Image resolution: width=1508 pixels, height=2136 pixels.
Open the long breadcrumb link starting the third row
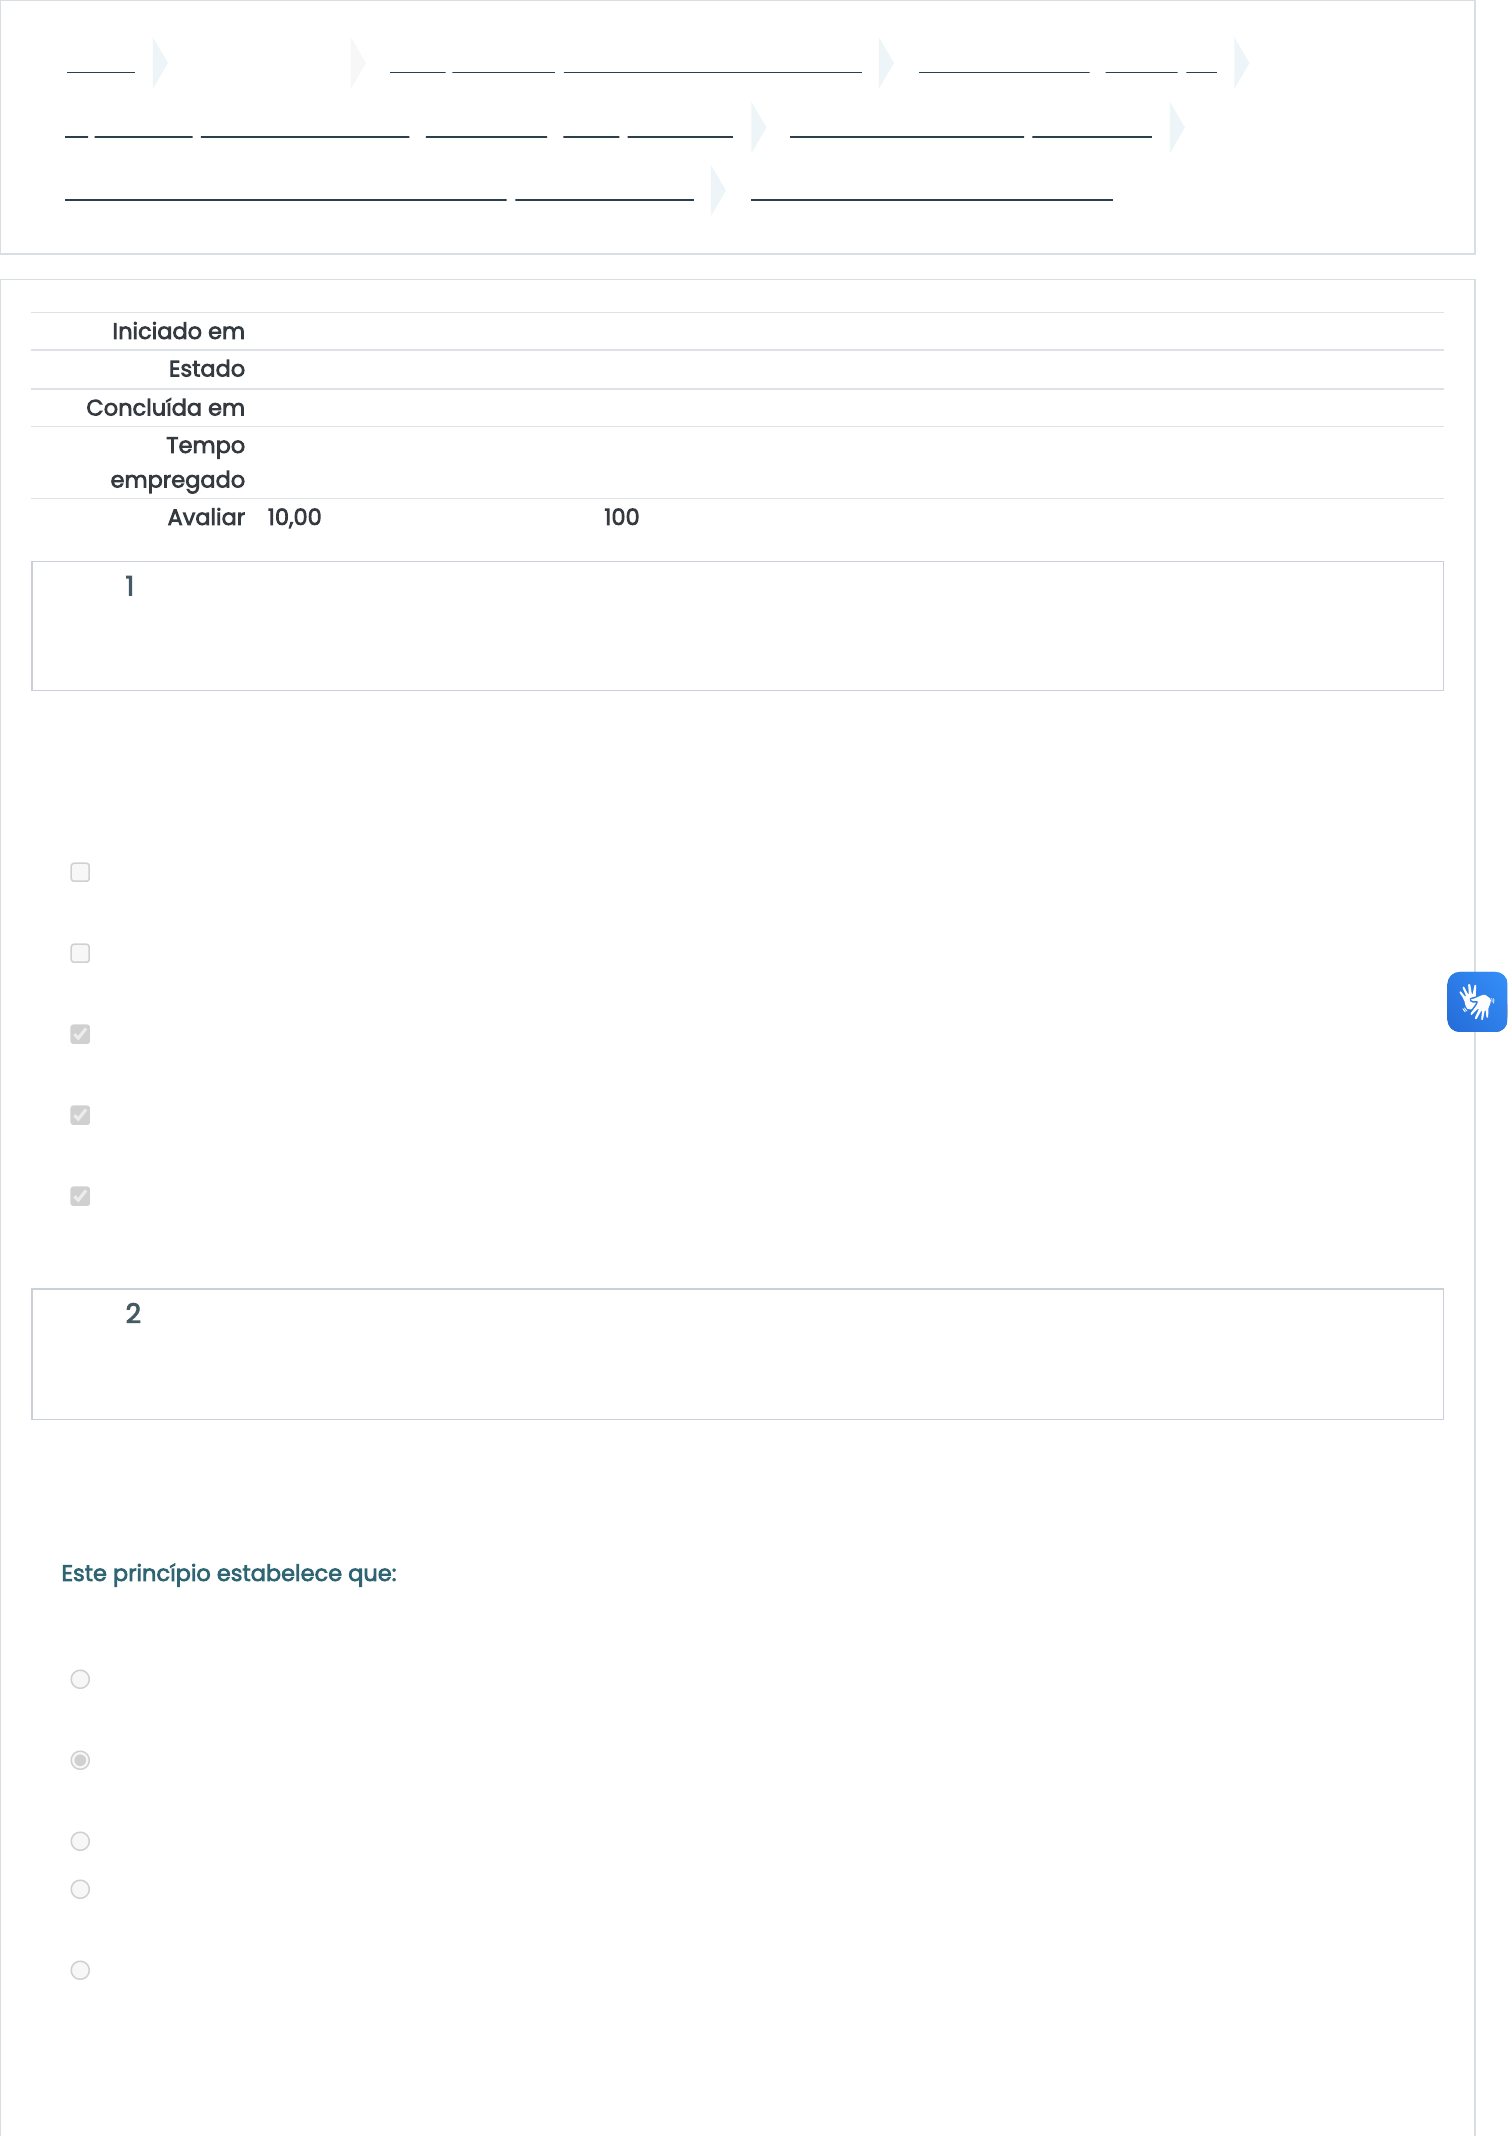click(x=379, y=190)
